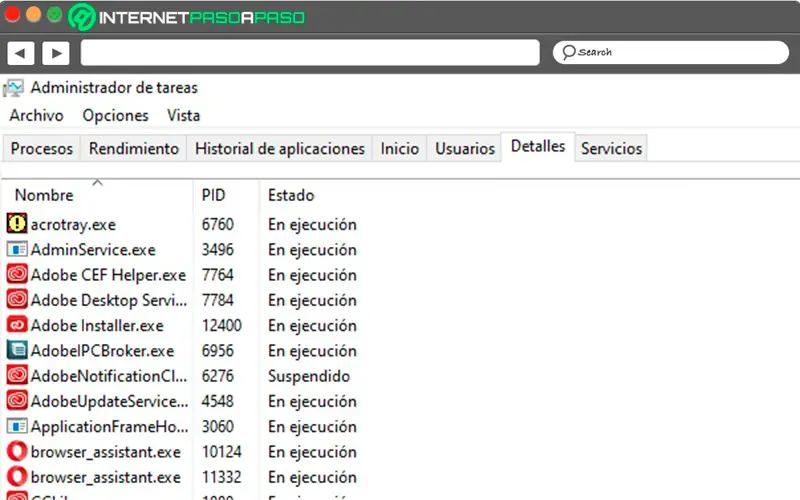This screenshot has width=800, height=500.
Task: Open the Historial de aplicaciones tab
Action: pos(280,148)
